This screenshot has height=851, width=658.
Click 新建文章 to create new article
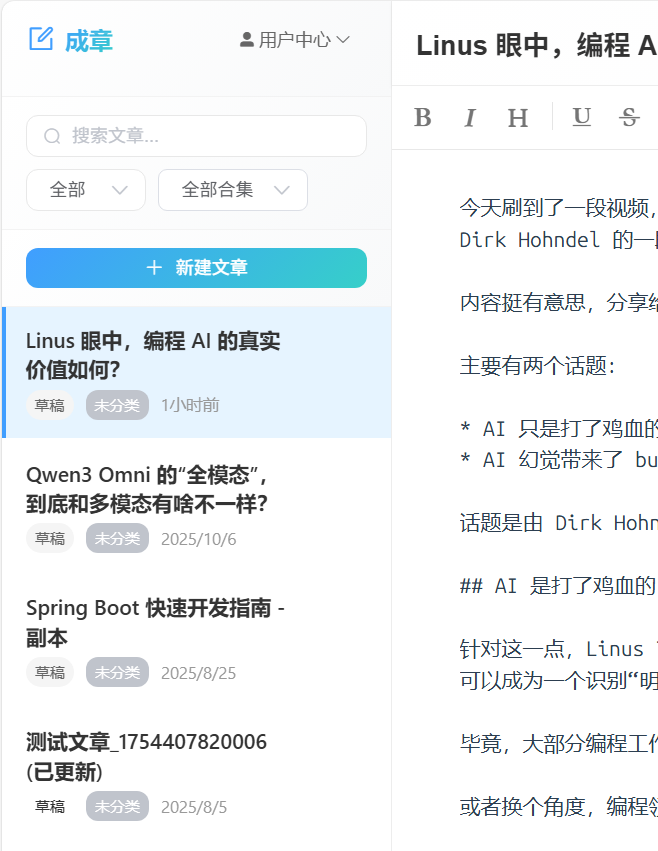click(196, 268)
